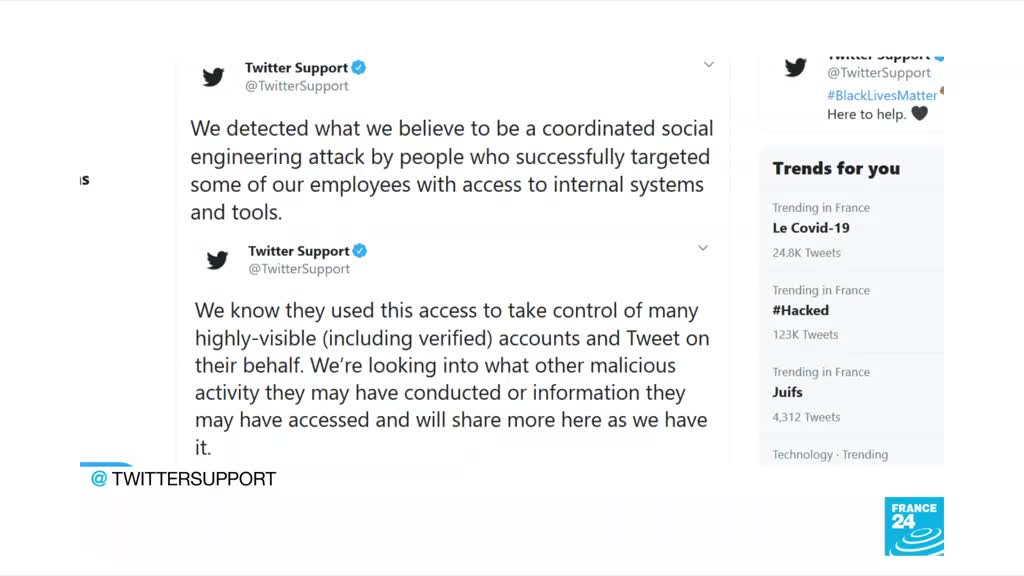Open the Juifs trending topic

(x=787, y=392)
